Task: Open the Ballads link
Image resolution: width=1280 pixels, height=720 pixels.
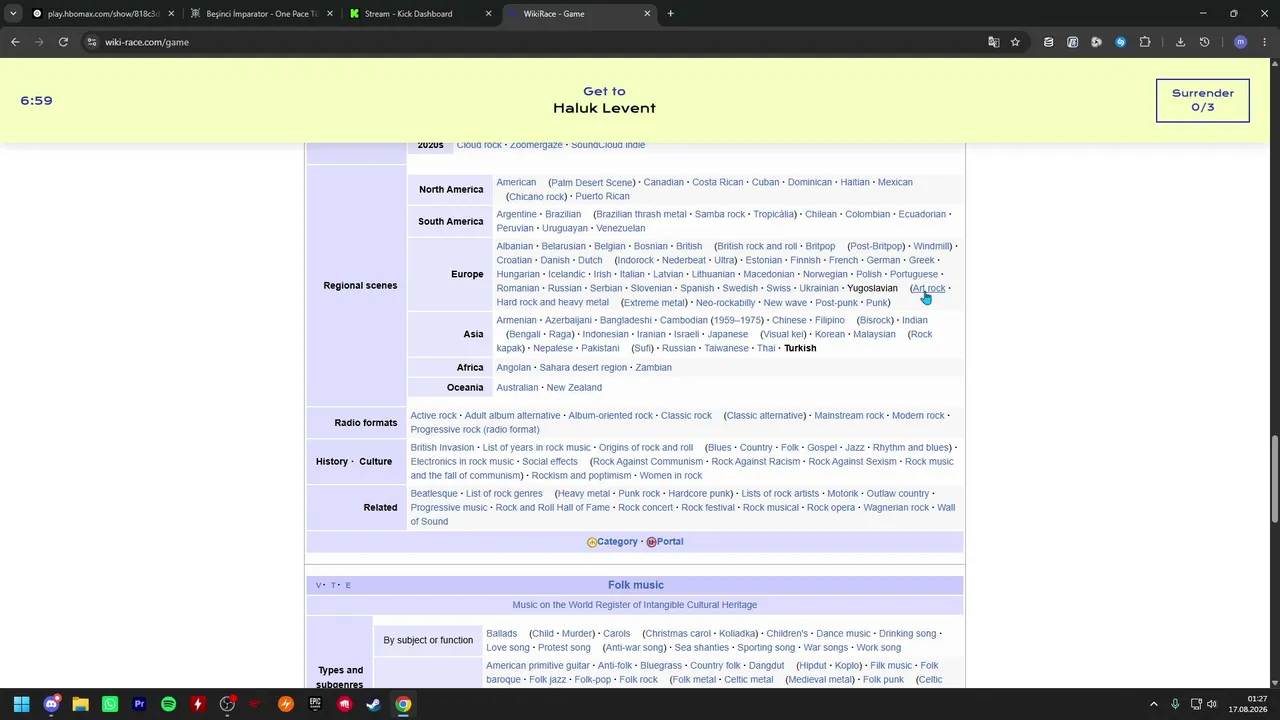Action: (501, 633)
